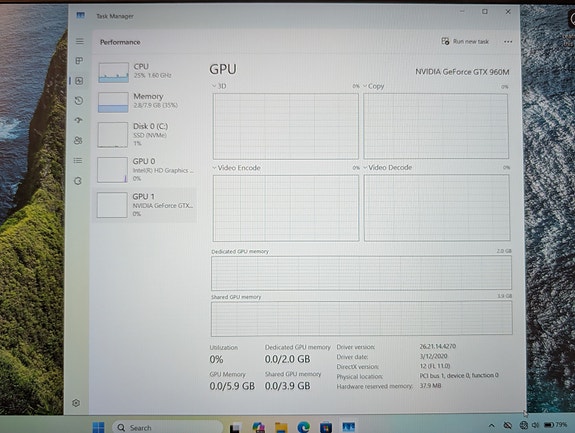
Task: Open the Services page icon
Action: tap(78, 181)
